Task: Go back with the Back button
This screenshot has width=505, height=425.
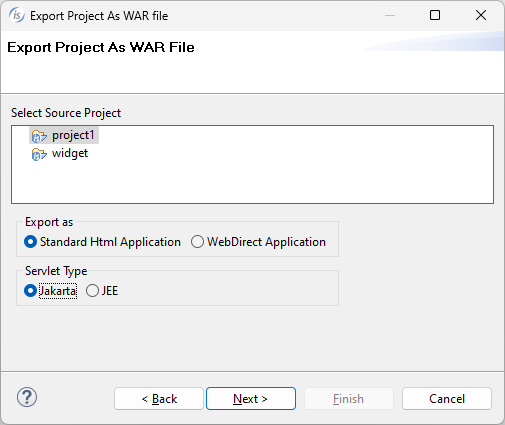Action: coord(159,398)
